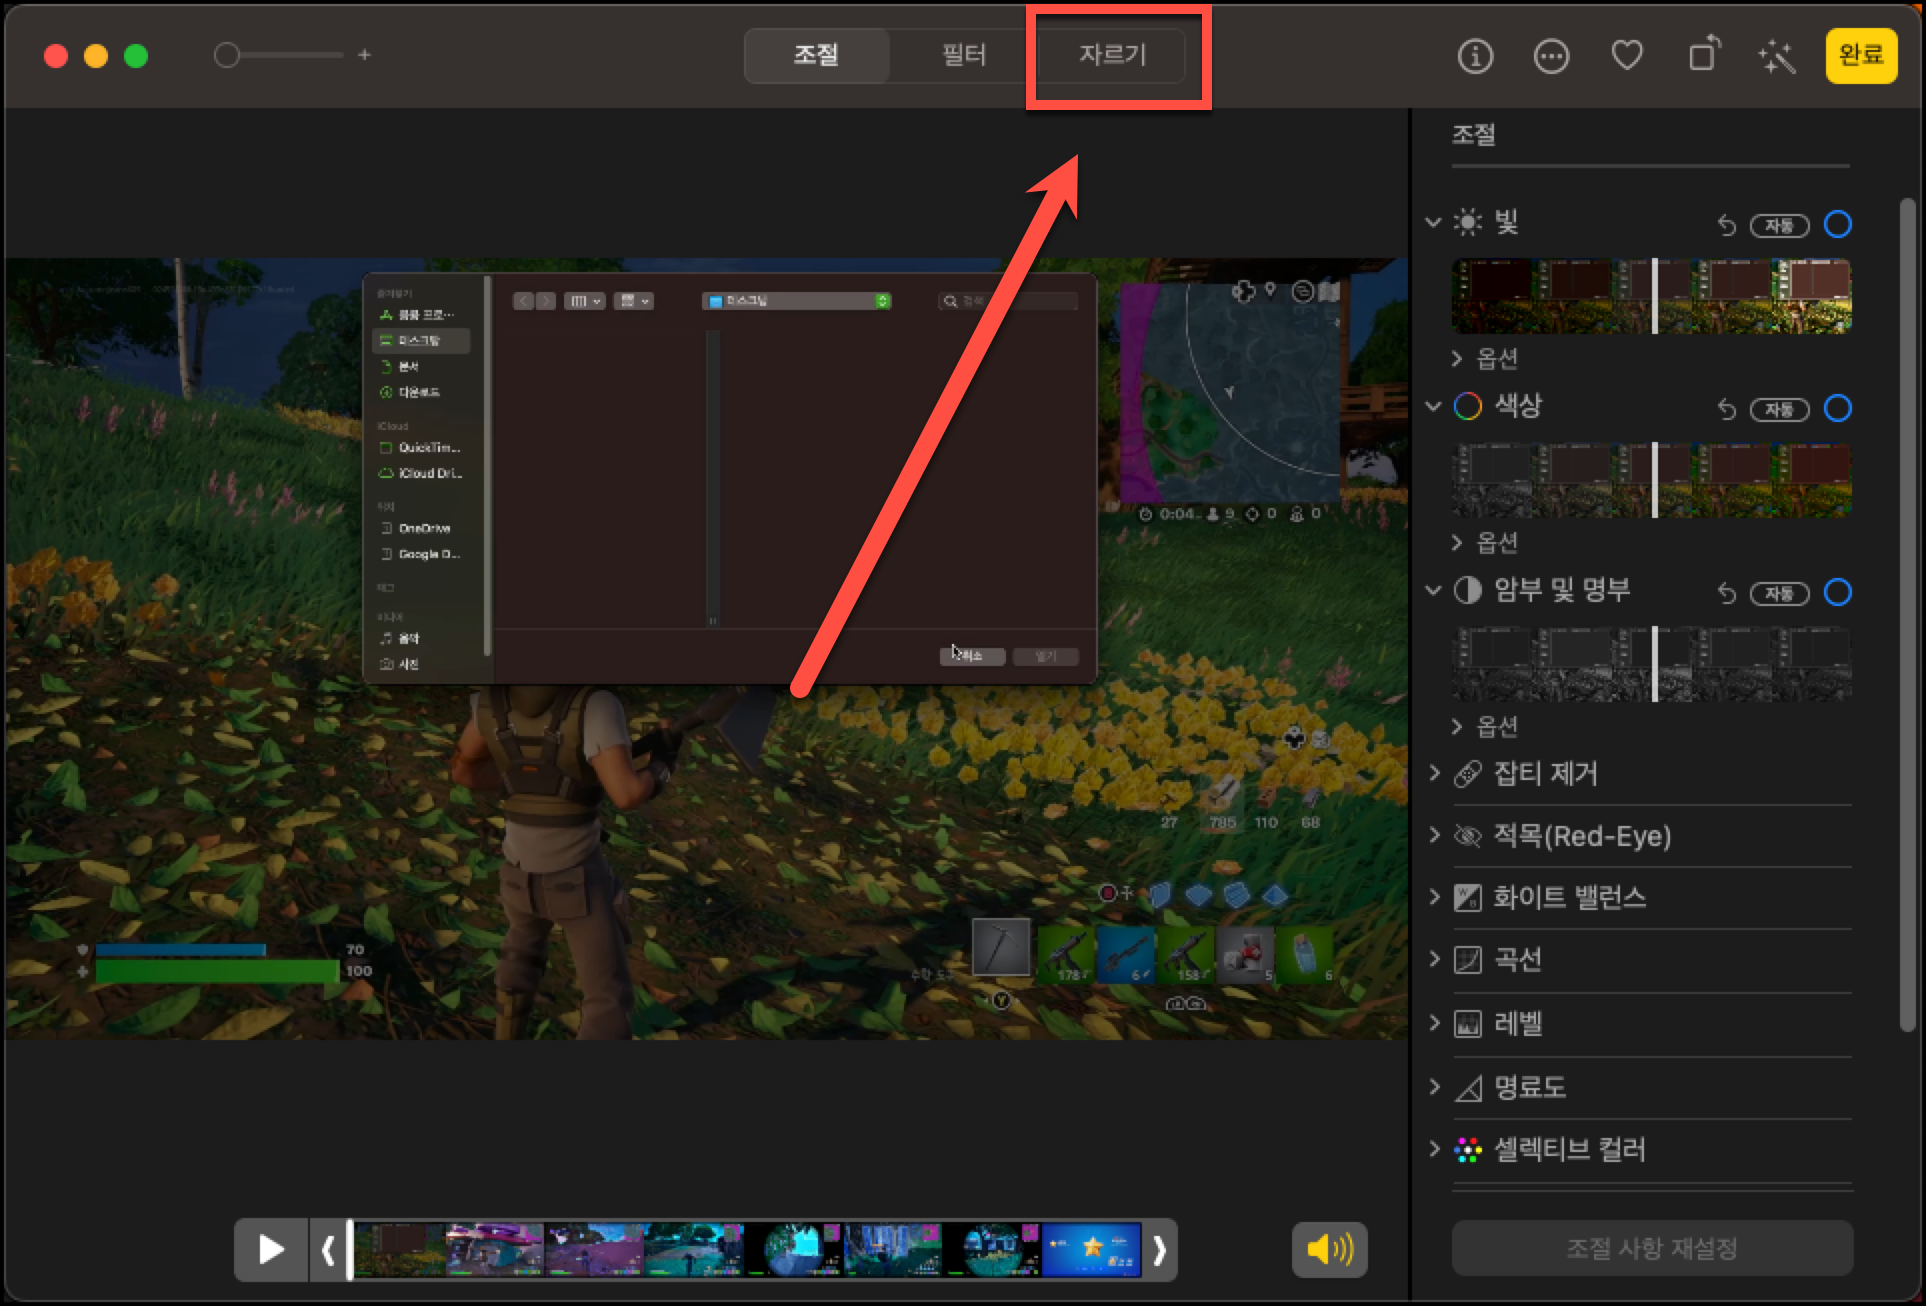The image size is (1926, 1306).
Task: Click the undo arrow next to 색상
Action: click(x=1726, y=409)
